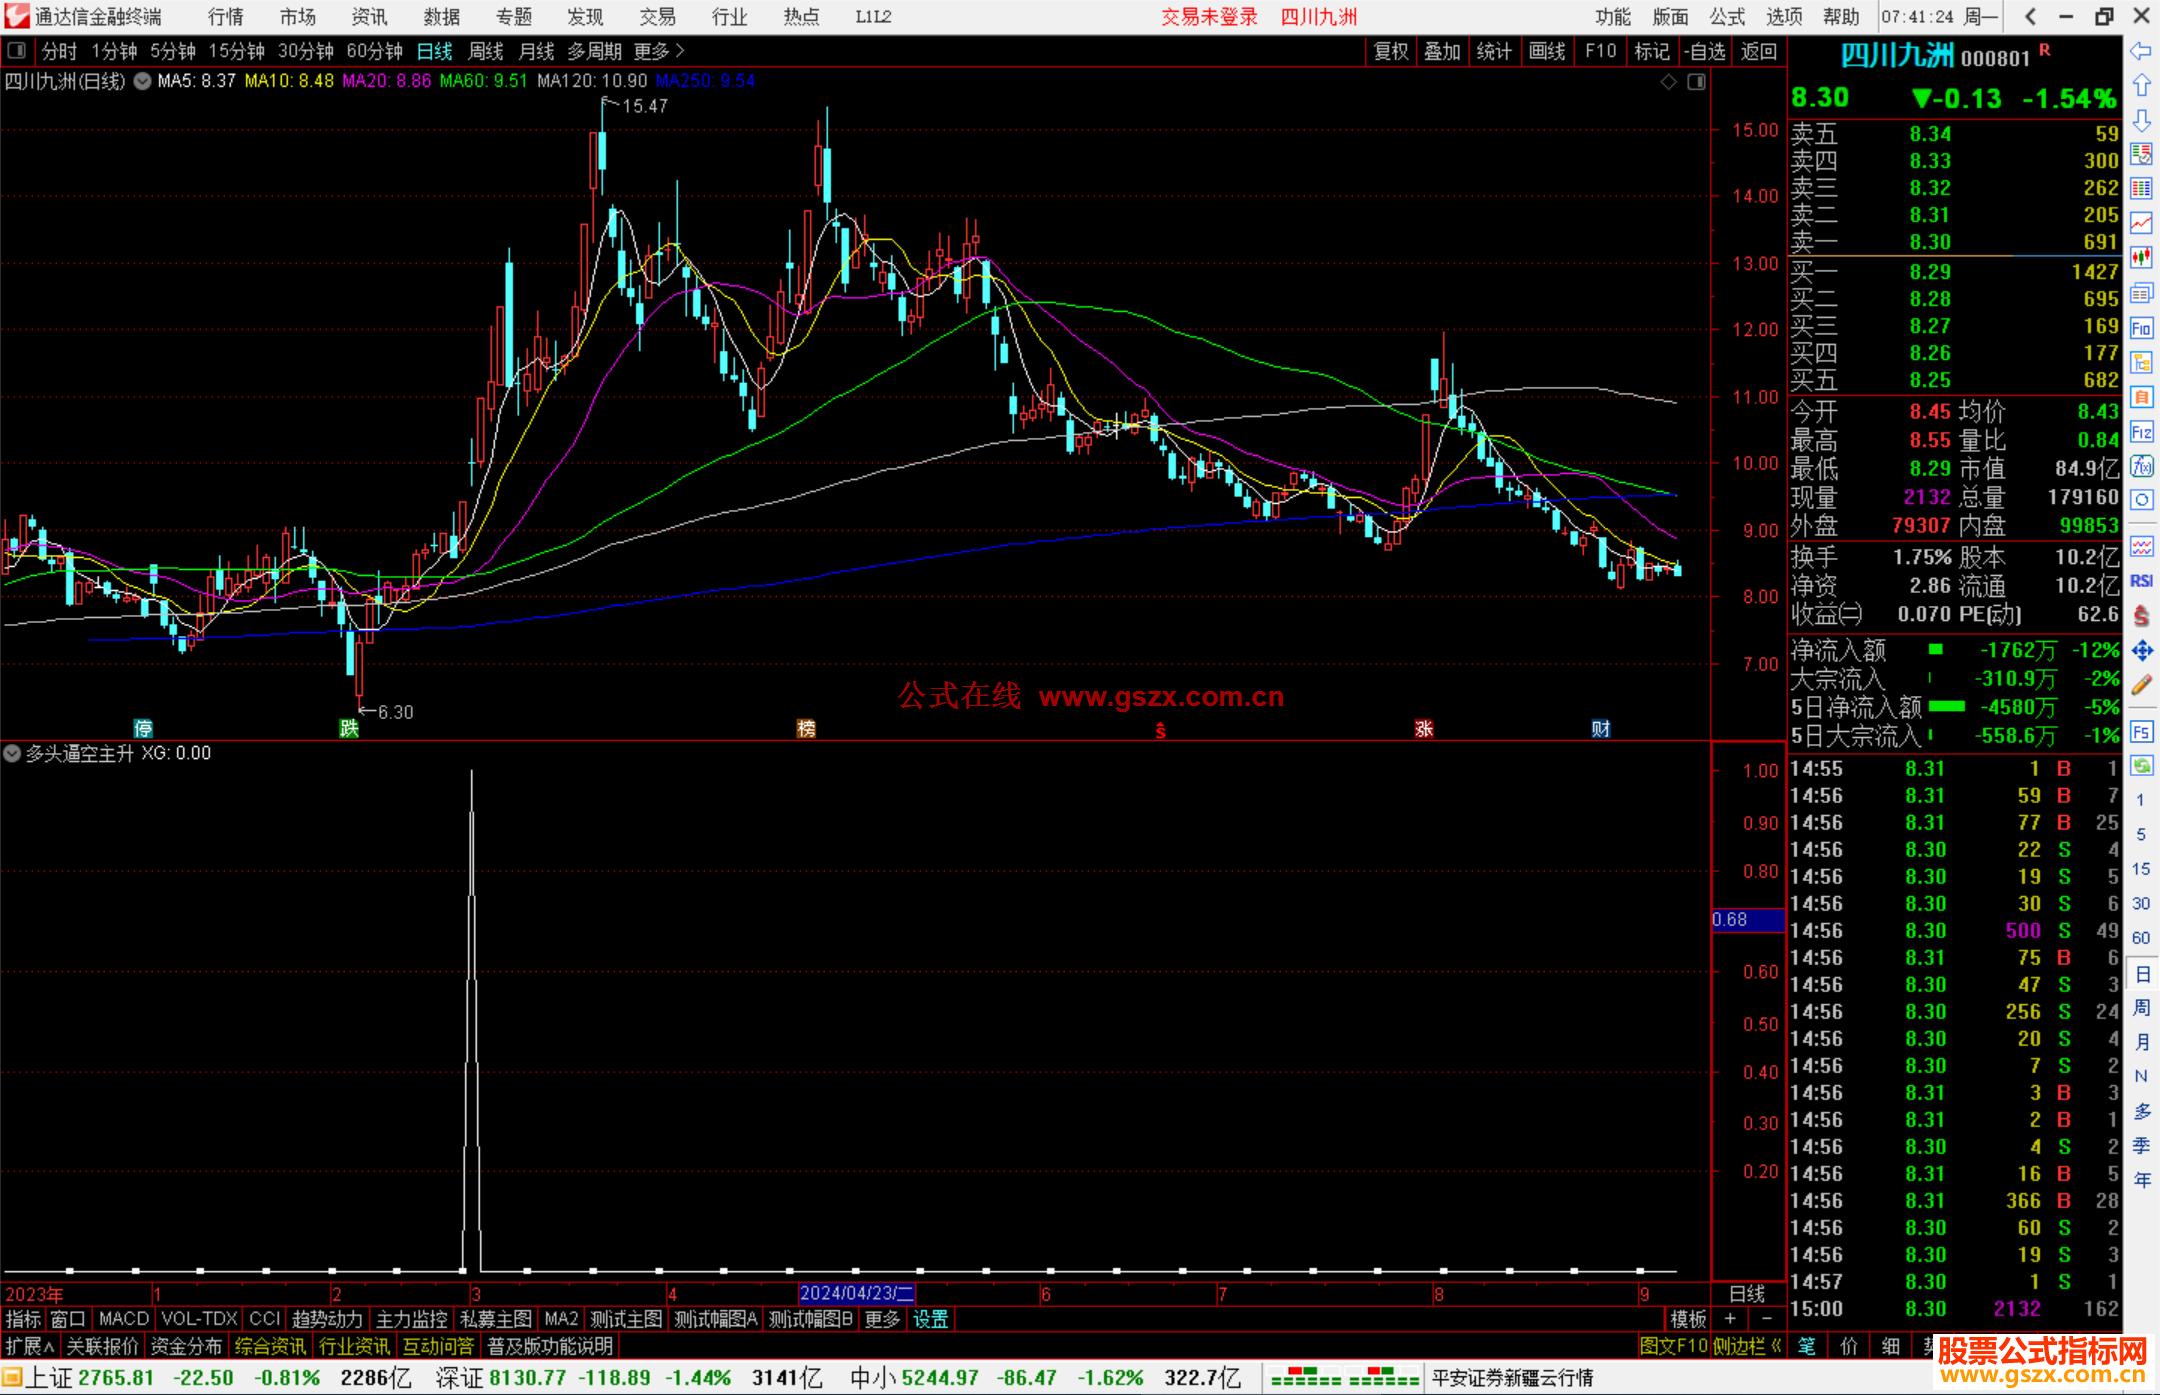The width and height of the screenshot is (2160, 1395).
Task: Click the formula f(x) sidebar icon
Action: click(2141, 466)
